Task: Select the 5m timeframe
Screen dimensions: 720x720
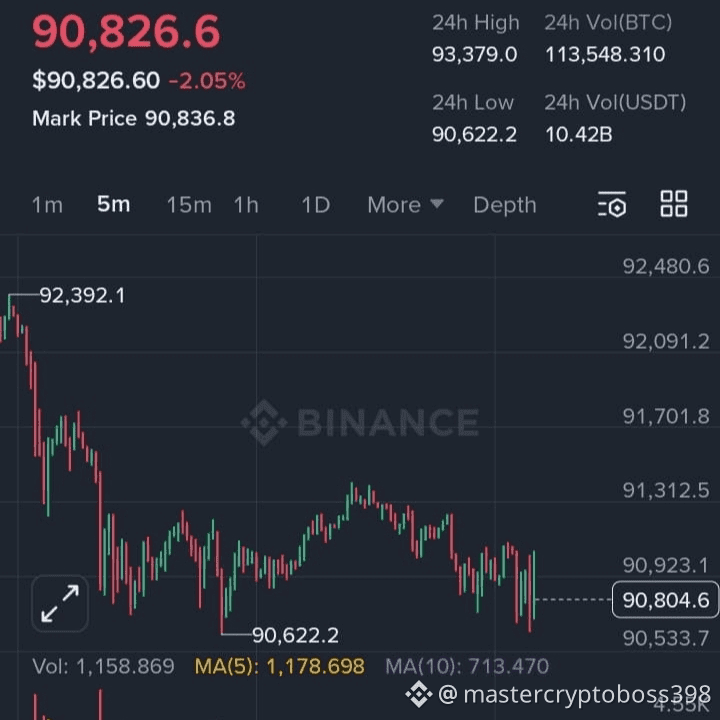Action: 113,205
